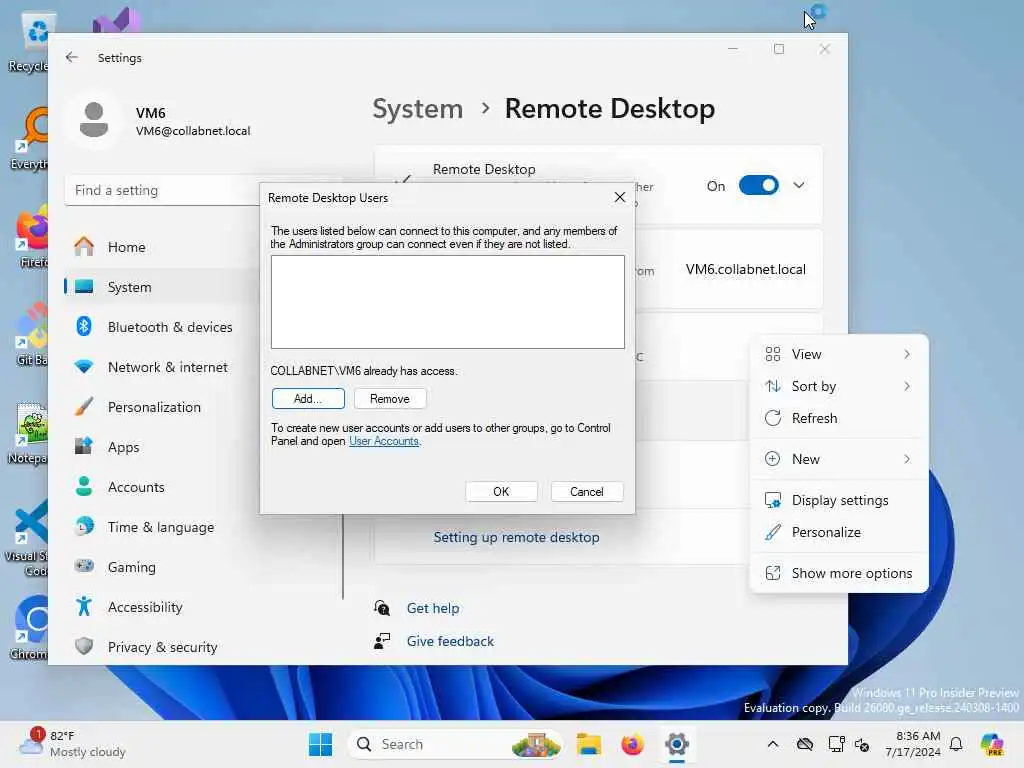Screen dimensions: 1024x768
Task: Click the Give feedback person icon
Action: 382,641
